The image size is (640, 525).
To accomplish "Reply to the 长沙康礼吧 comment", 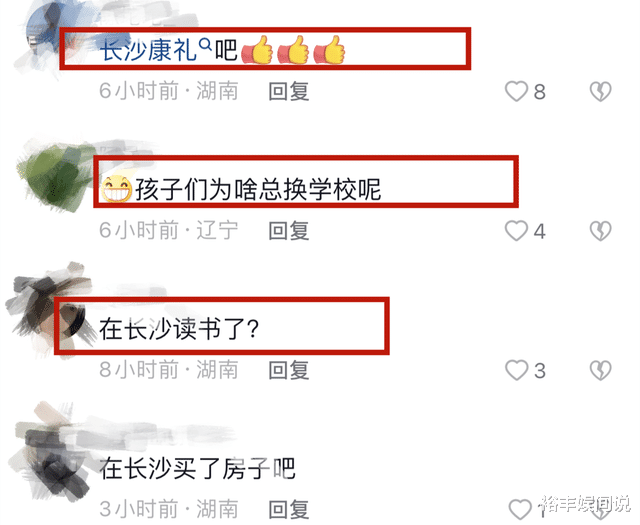I will 289,91.
